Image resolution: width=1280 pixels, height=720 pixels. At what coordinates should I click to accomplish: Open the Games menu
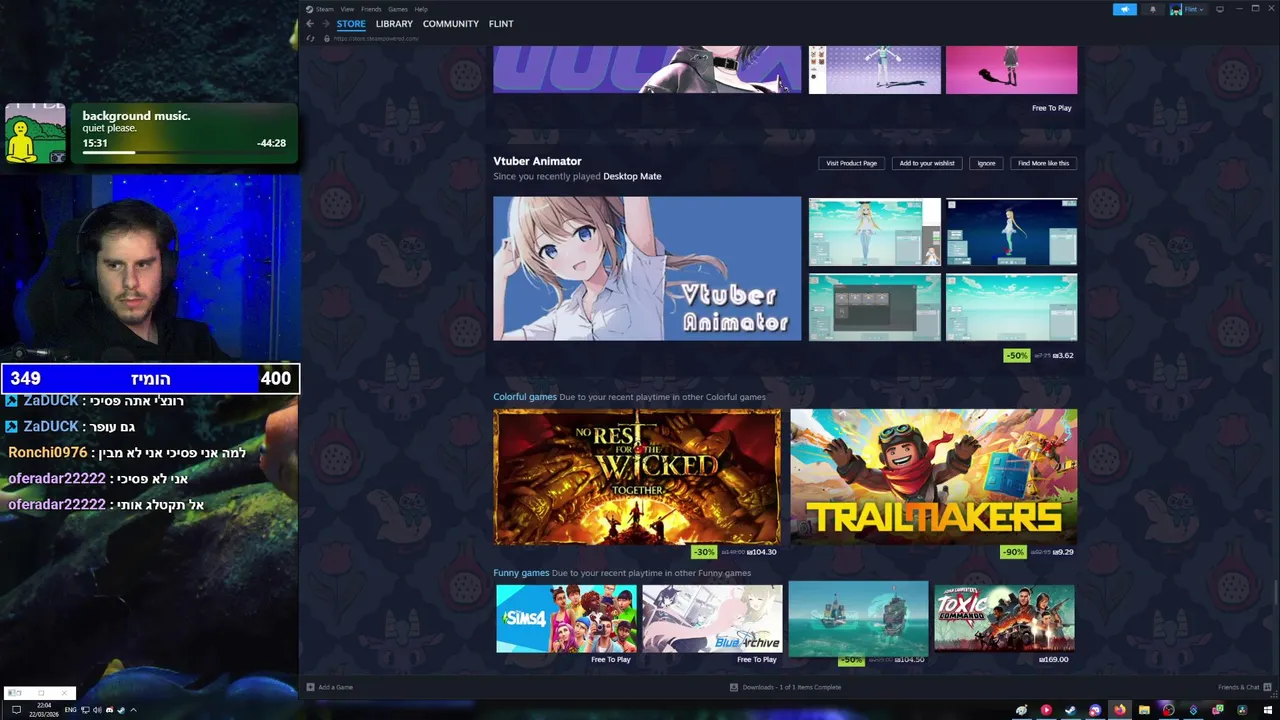click(x=398, y=9)
